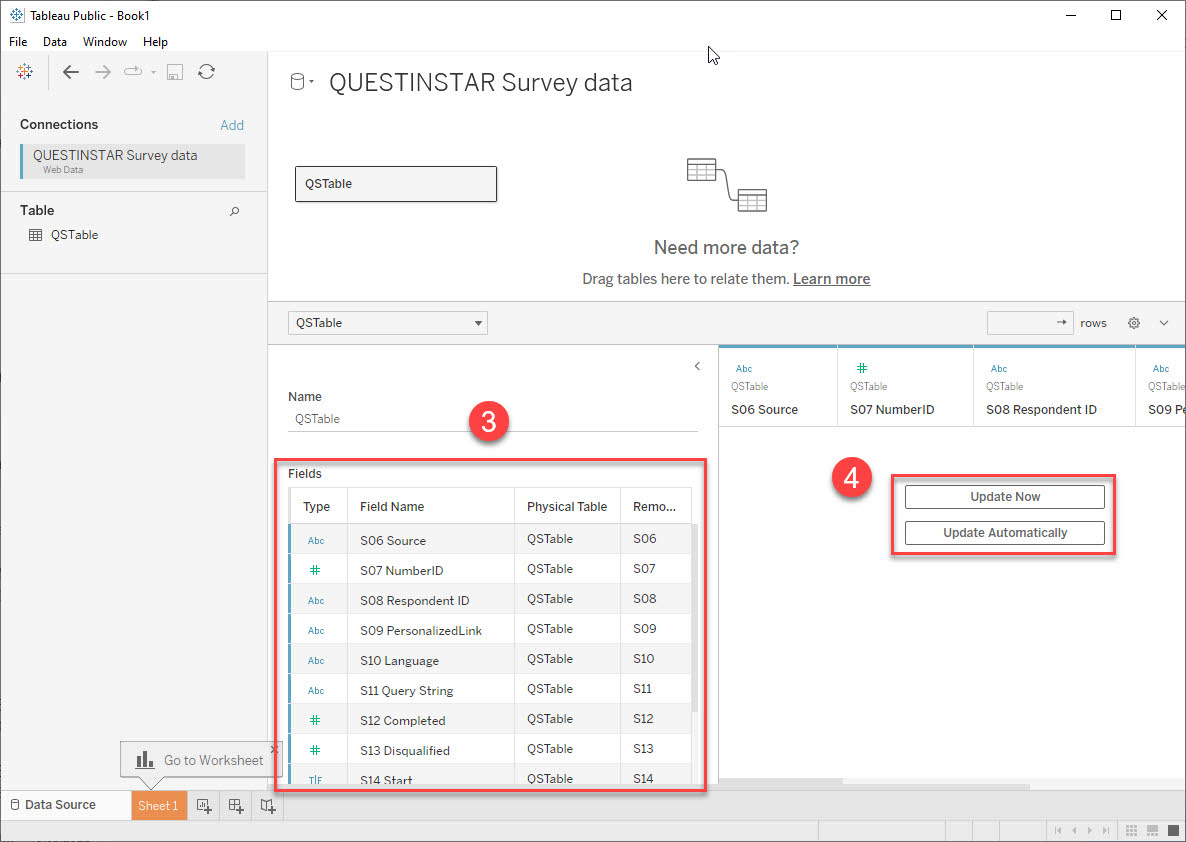This screenshot has height=842, width=1186.
Task: Click the Remote Field Name column header
Action: point(655,507)
